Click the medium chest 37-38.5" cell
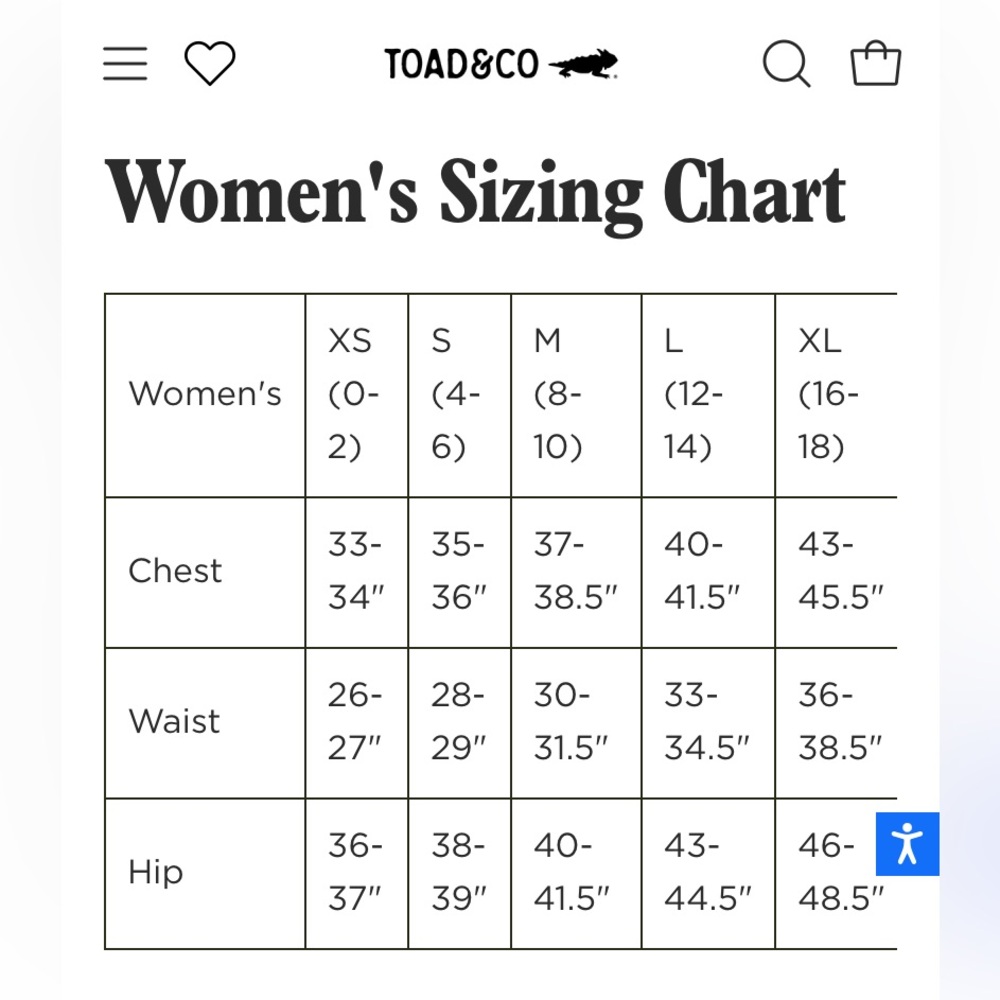Viewport: 1000px width, 1000px height. [576, 572]
